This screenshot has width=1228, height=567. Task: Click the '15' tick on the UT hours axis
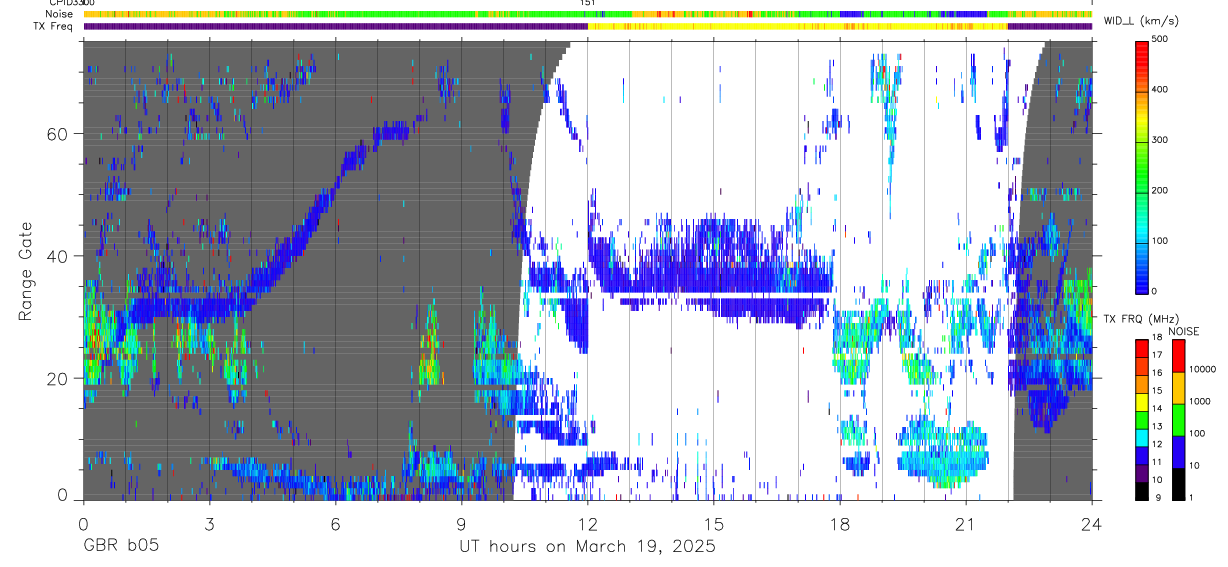pos(713,524)
